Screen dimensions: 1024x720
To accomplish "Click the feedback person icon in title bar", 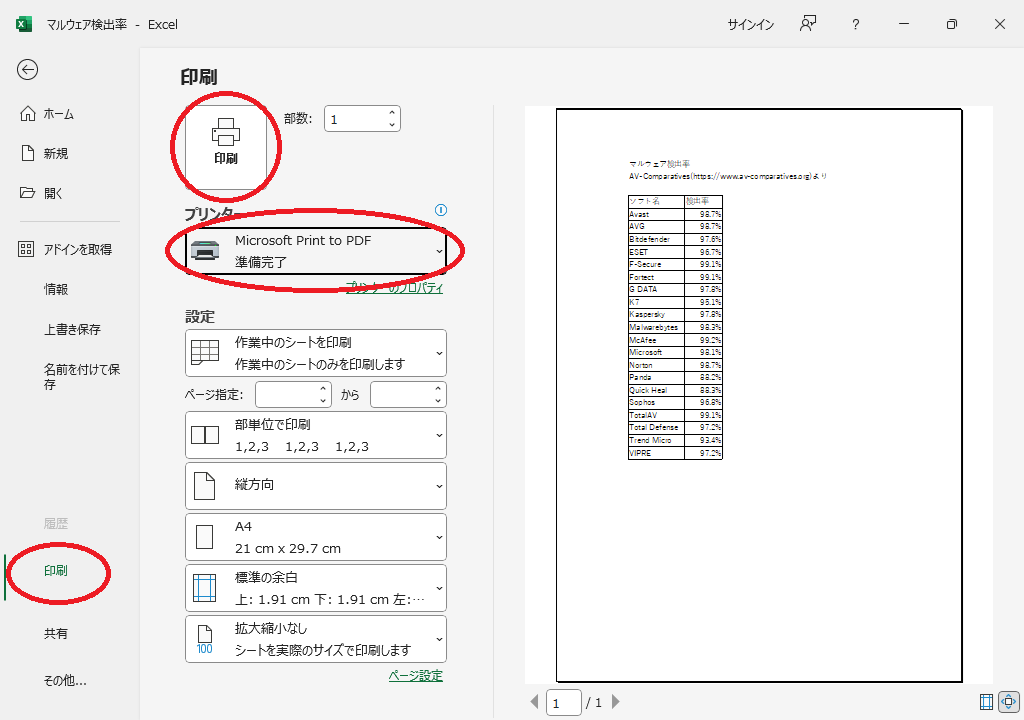I will click(808, 24).
